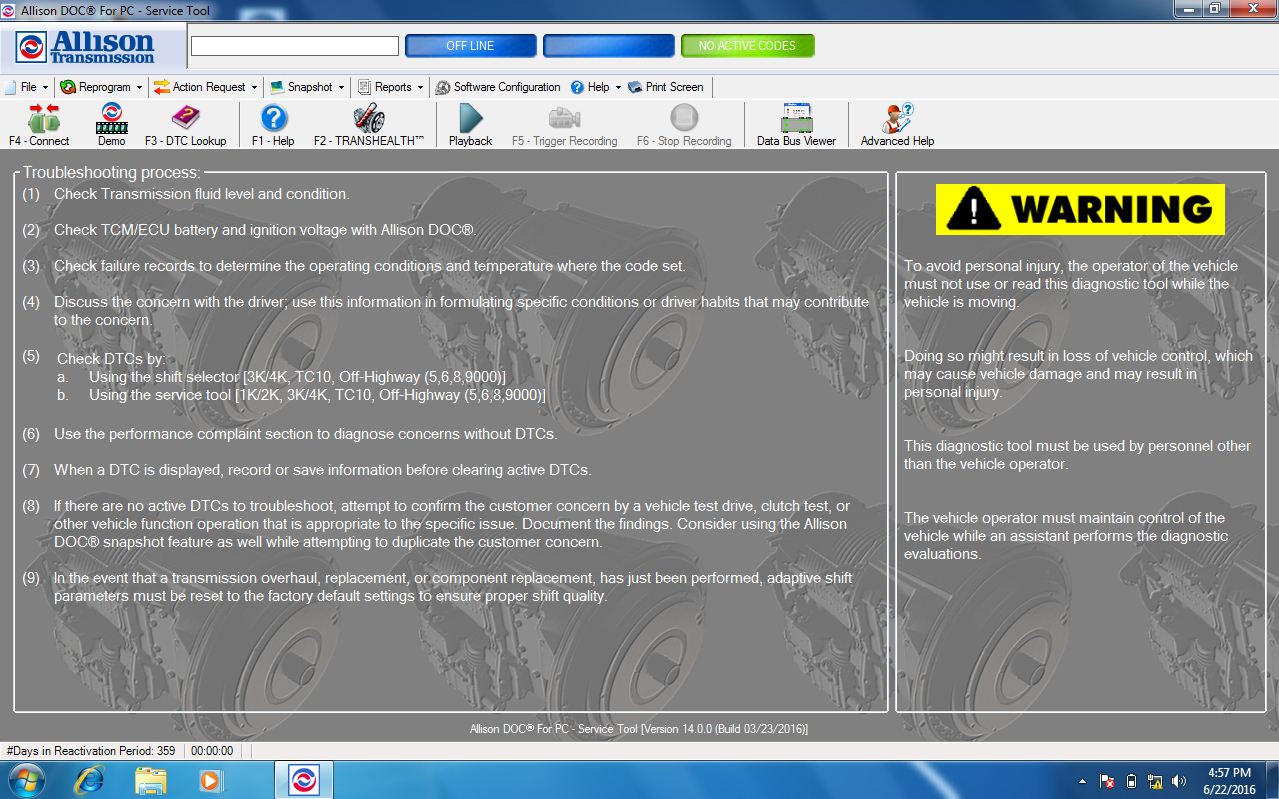
Task: Click the "Using the service tool" sub-step
Action: click(x=317, y=395)
